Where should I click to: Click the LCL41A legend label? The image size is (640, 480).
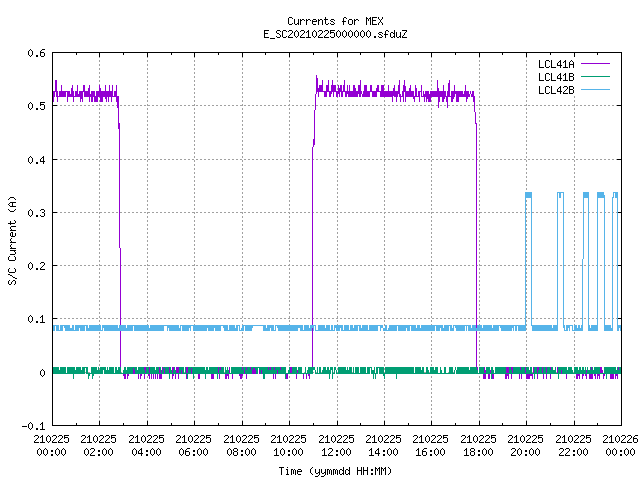[556, 64]
